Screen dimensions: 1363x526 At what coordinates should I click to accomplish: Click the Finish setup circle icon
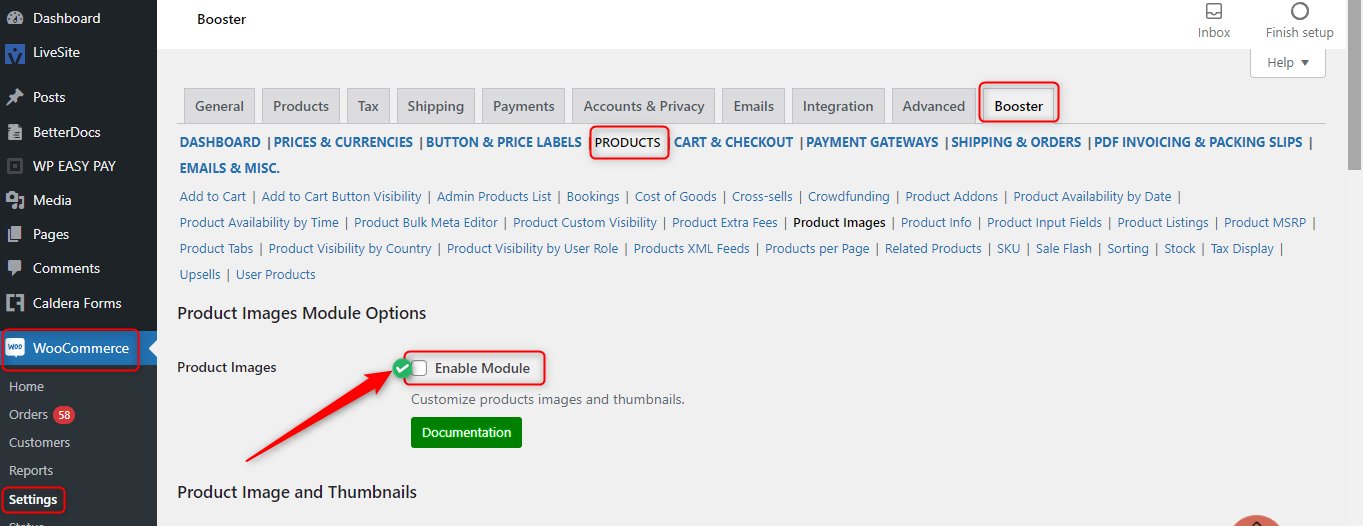point(1300,12)
